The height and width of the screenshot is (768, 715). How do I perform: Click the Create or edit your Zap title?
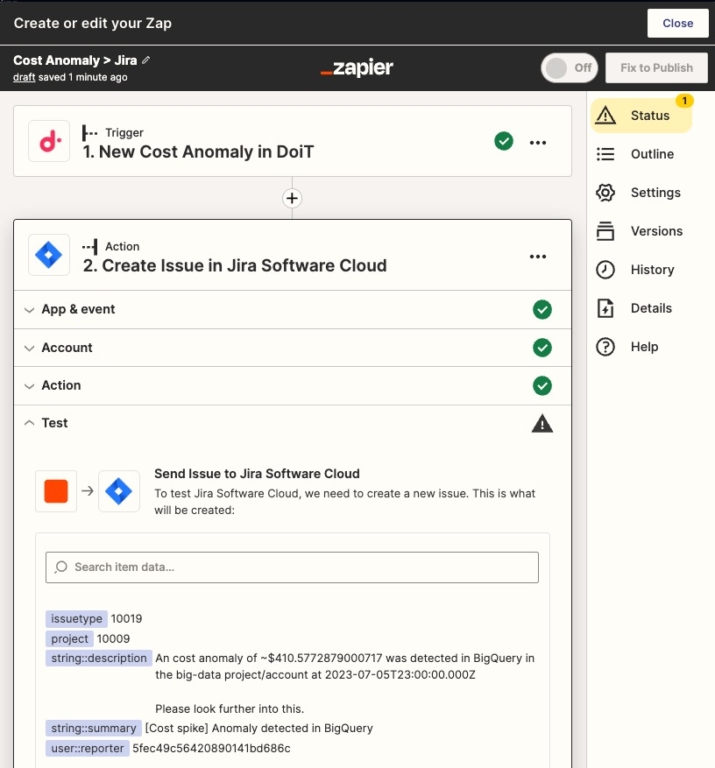pos(93,23)
